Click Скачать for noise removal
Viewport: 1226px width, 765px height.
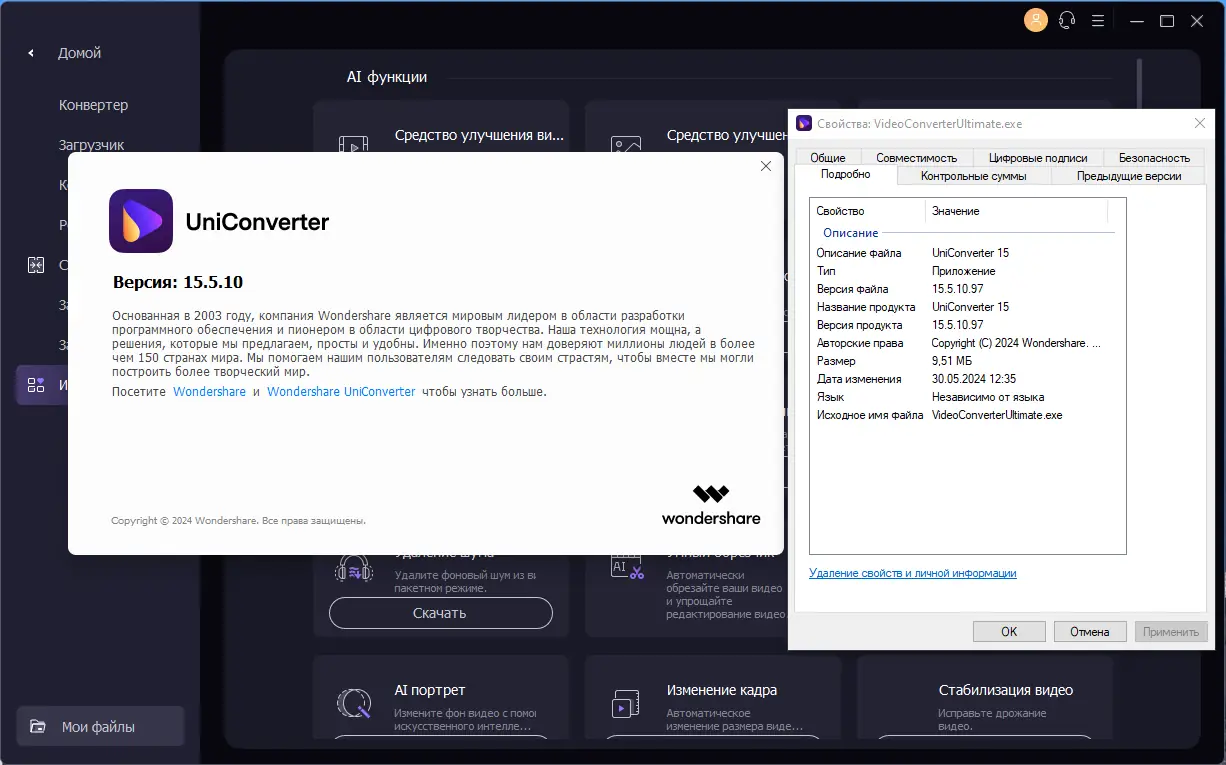point(440,613)
